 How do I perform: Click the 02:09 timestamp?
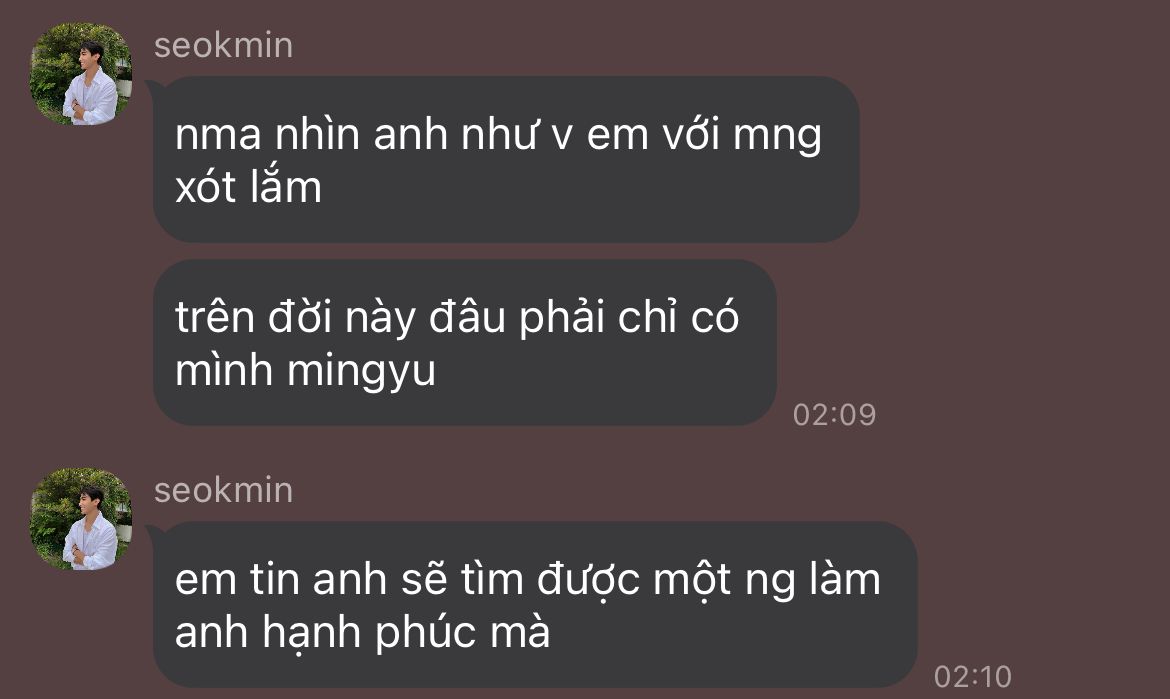tap(834, 415)
